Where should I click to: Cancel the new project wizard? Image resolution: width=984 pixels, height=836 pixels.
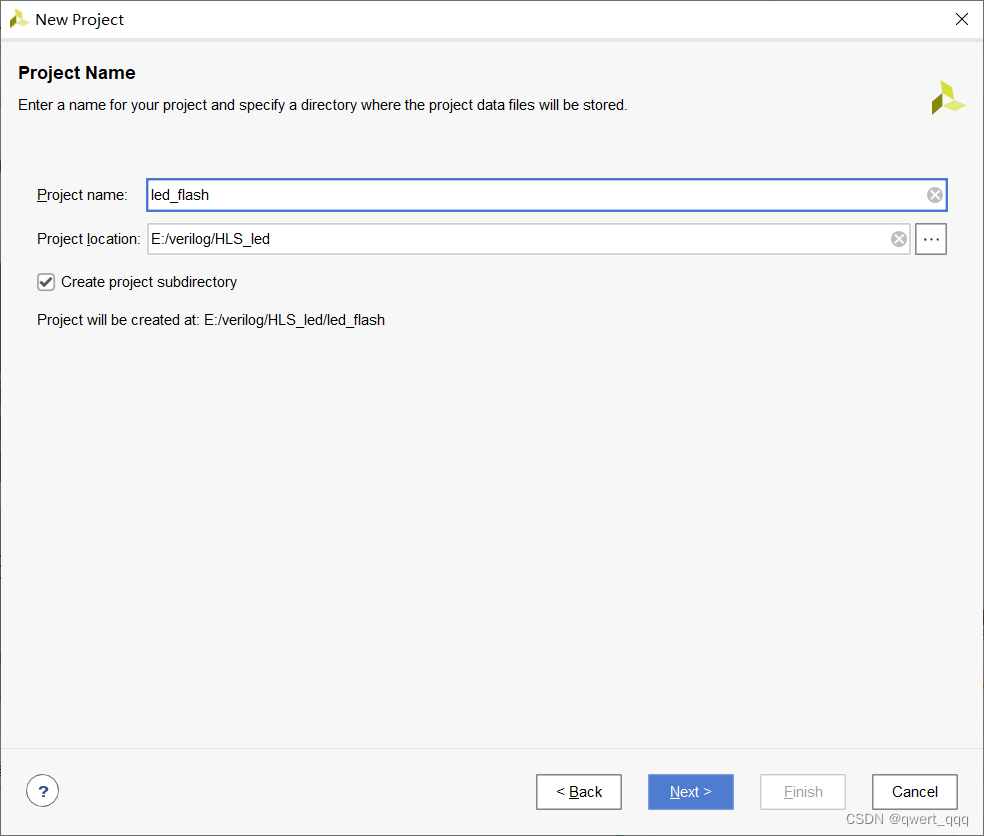point(914,792)
